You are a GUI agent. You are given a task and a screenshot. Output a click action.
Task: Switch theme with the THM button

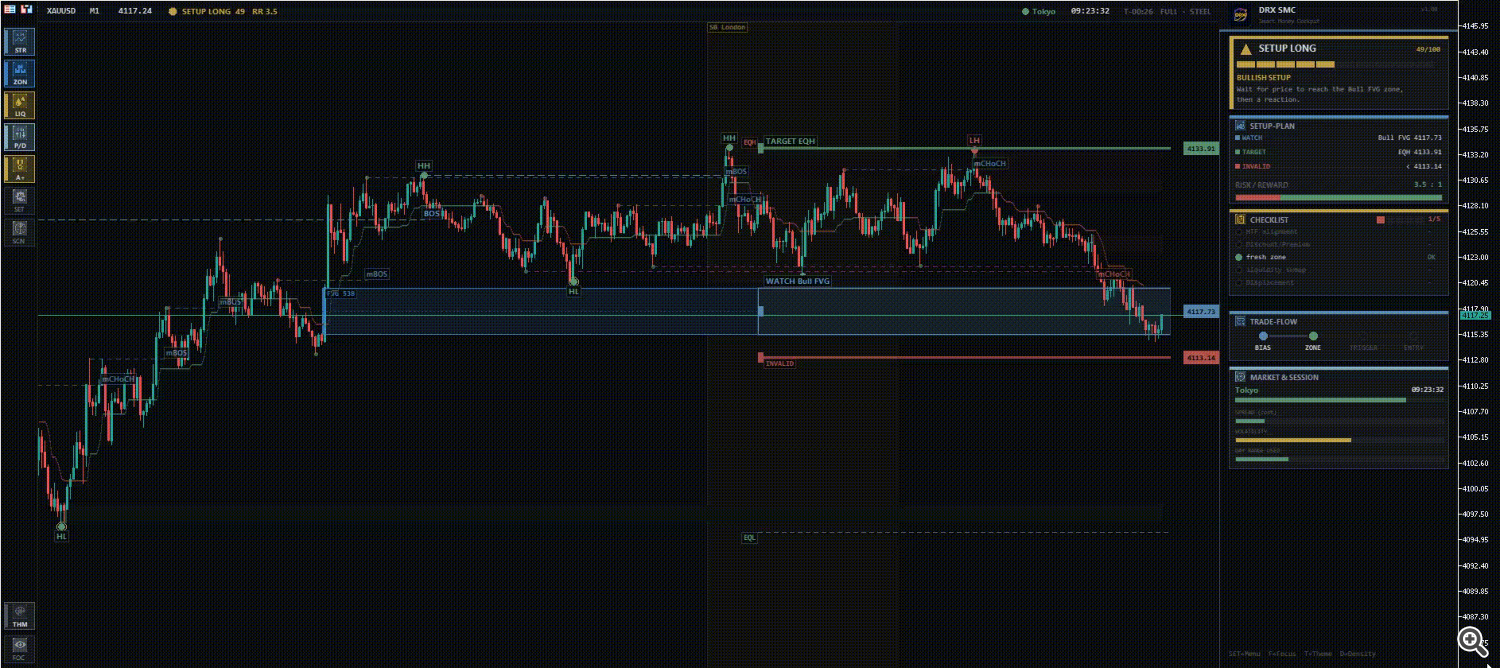pyautogui.click(x=20, y=616)
